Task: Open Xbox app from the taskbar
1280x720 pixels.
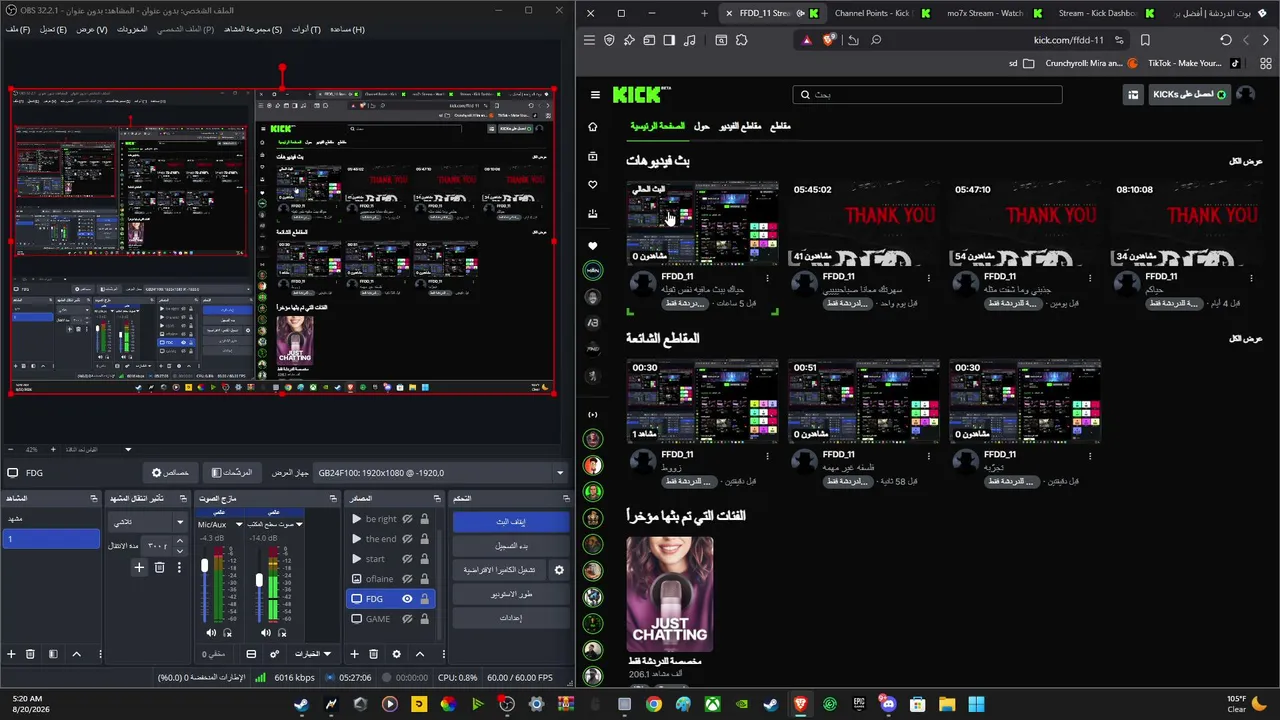Action: 712,704
